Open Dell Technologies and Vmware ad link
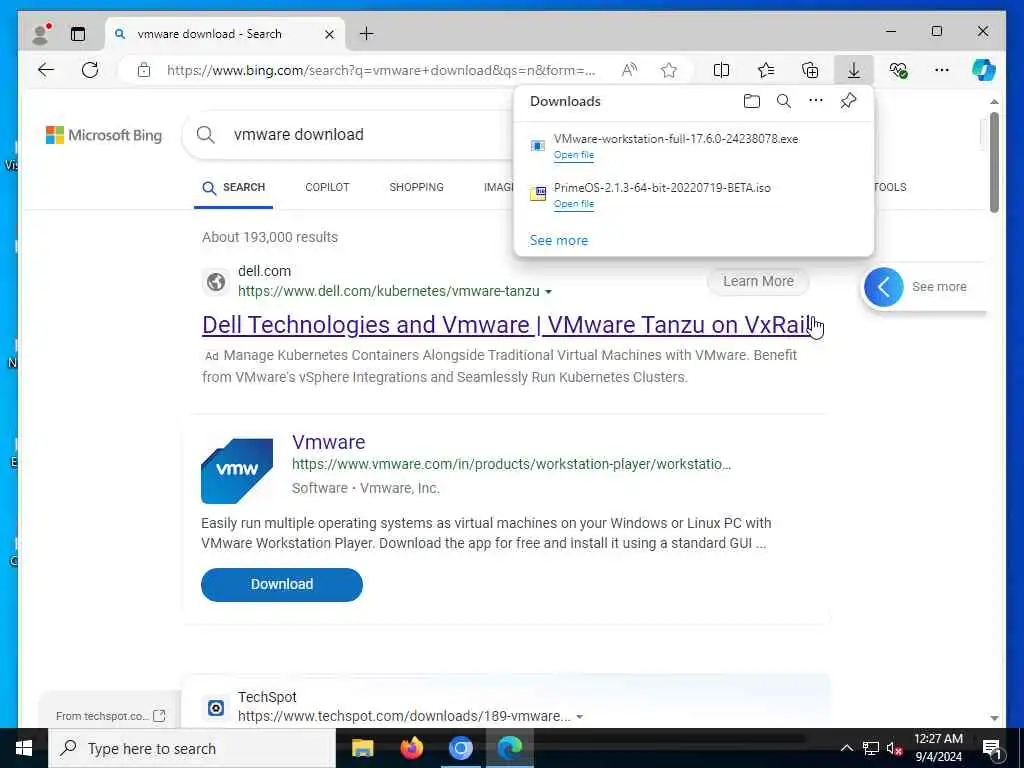 [x=508, y=325]
